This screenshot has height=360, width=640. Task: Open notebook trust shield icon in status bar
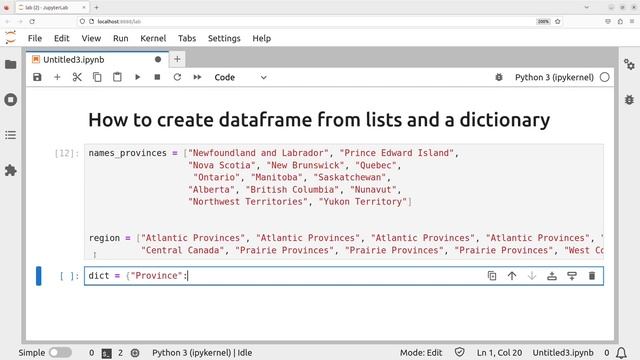(x=460, y=352)
